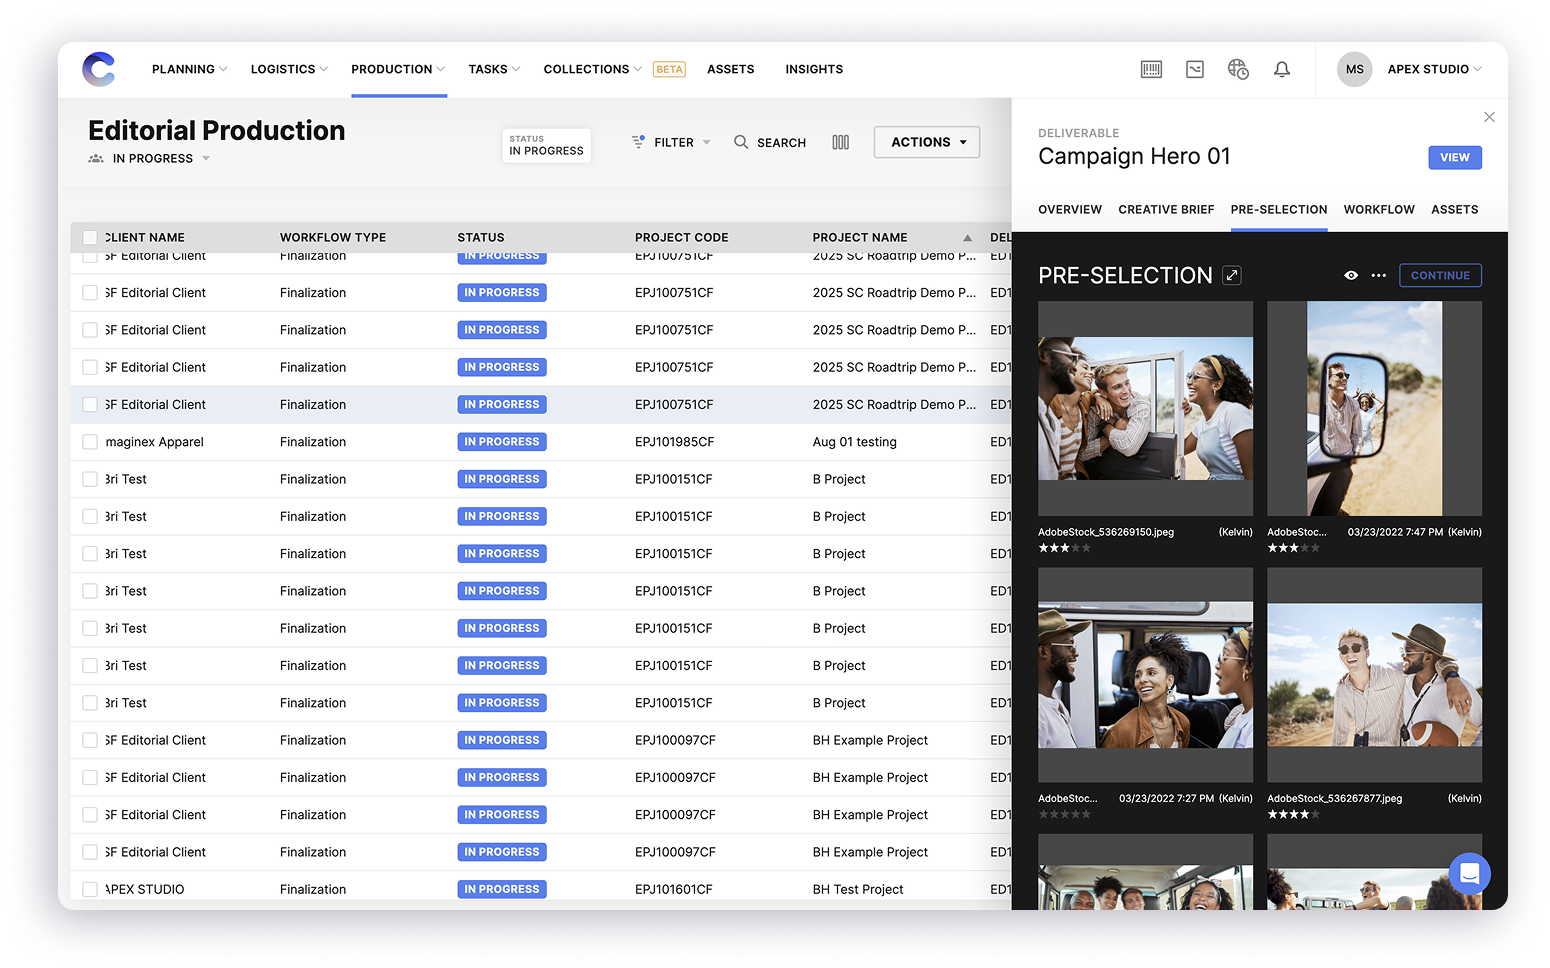Open the chart analytics icon in header
This screenshot has height=968, width=1550.
tap(1195, 69)
